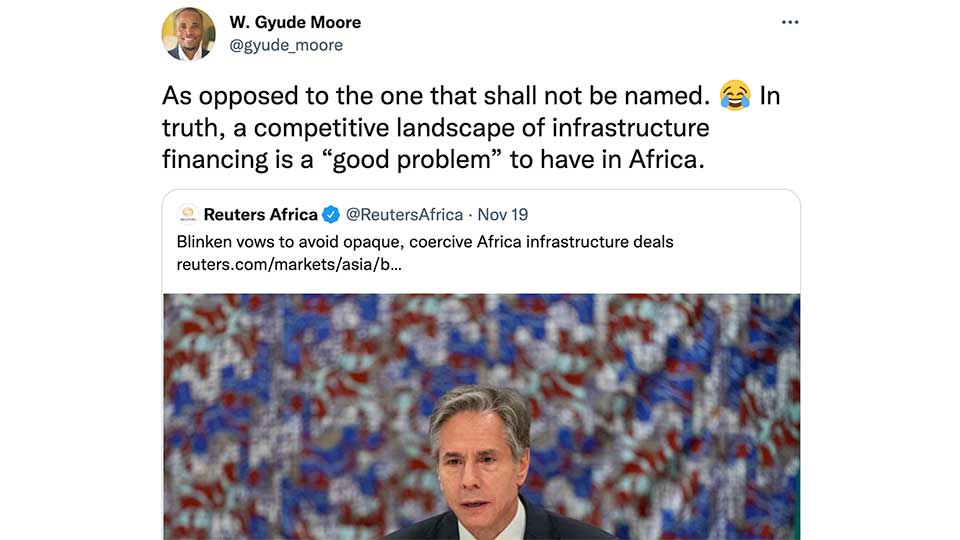Open the reuters.com/markets/asia article link
Image resolution: width=960 pixels, height=540 pixels.
(289, 264)
